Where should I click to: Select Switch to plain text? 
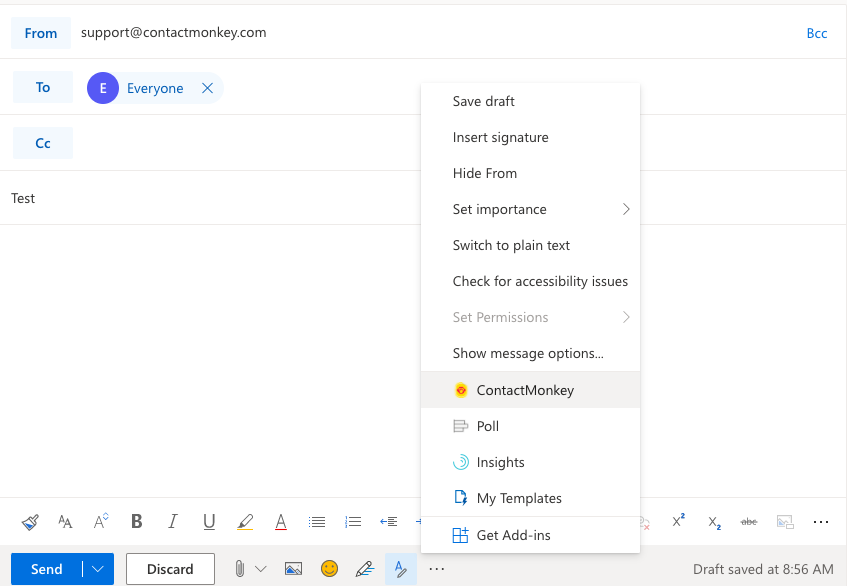point(530,245)
